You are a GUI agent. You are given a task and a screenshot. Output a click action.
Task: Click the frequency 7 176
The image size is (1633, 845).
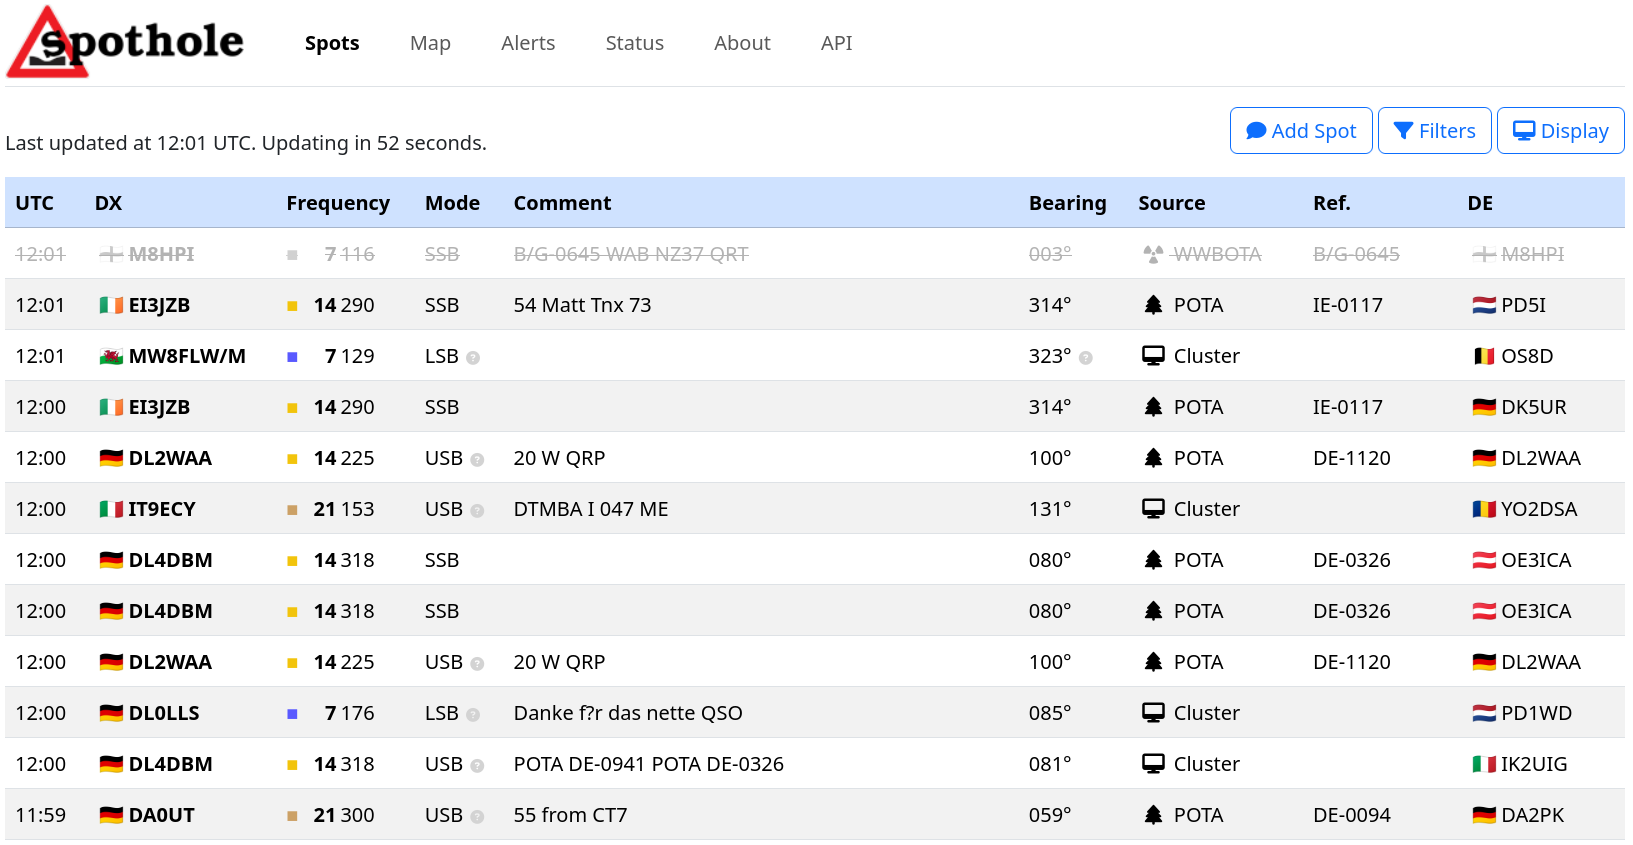coord(350,713)
